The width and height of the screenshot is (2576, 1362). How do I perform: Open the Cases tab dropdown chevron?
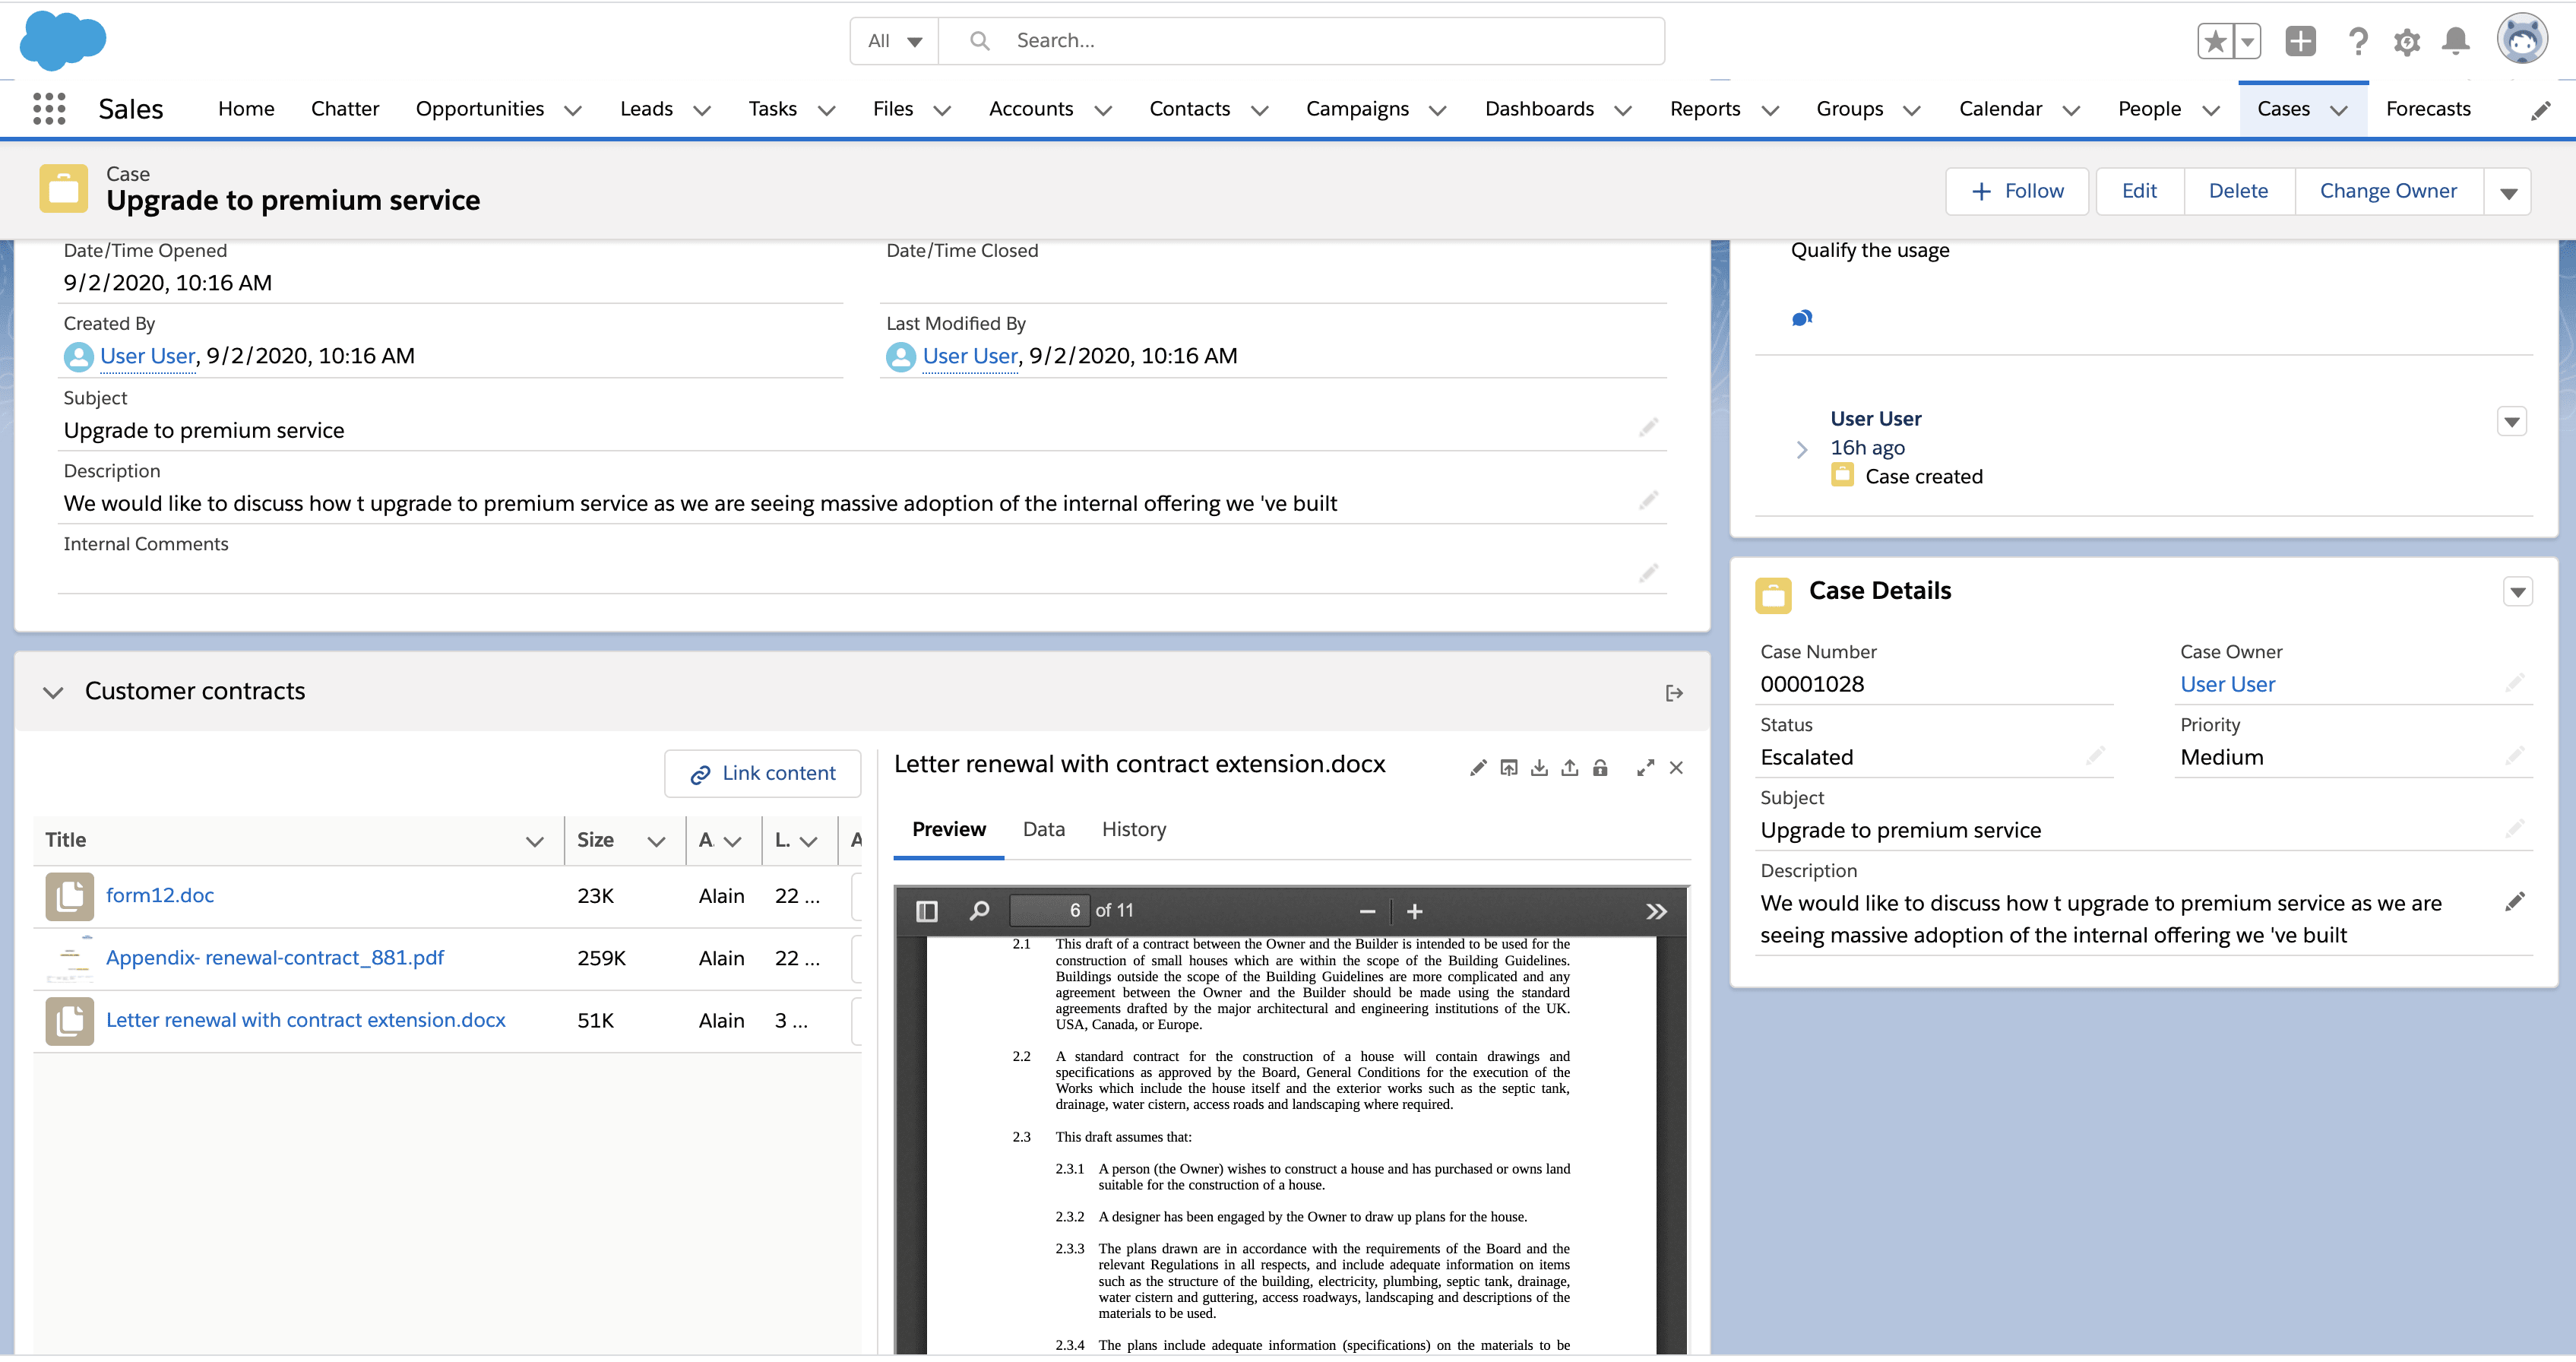click(x=2339, y=110)
